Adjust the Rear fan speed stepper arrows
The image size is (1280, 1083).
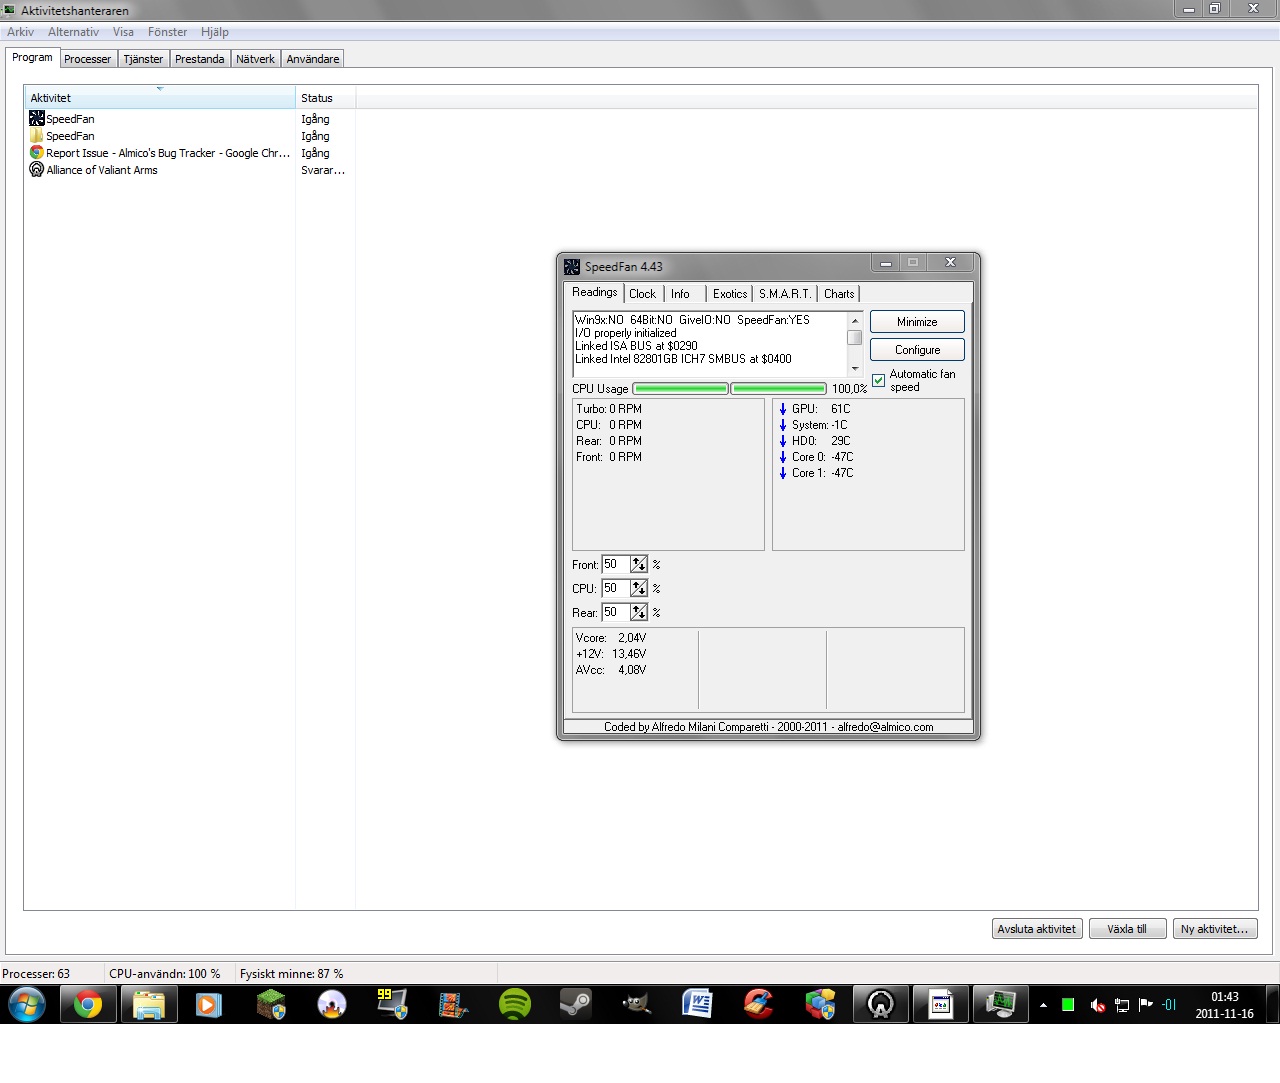[x=639, y=612]
